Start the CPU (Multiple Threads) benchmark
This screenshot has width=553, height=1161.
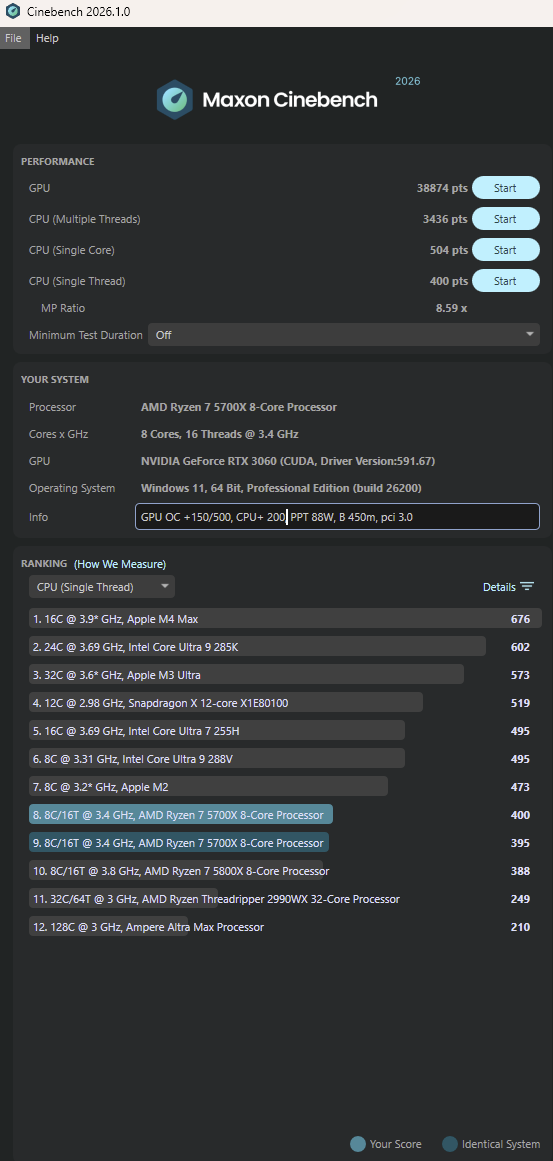506,219
